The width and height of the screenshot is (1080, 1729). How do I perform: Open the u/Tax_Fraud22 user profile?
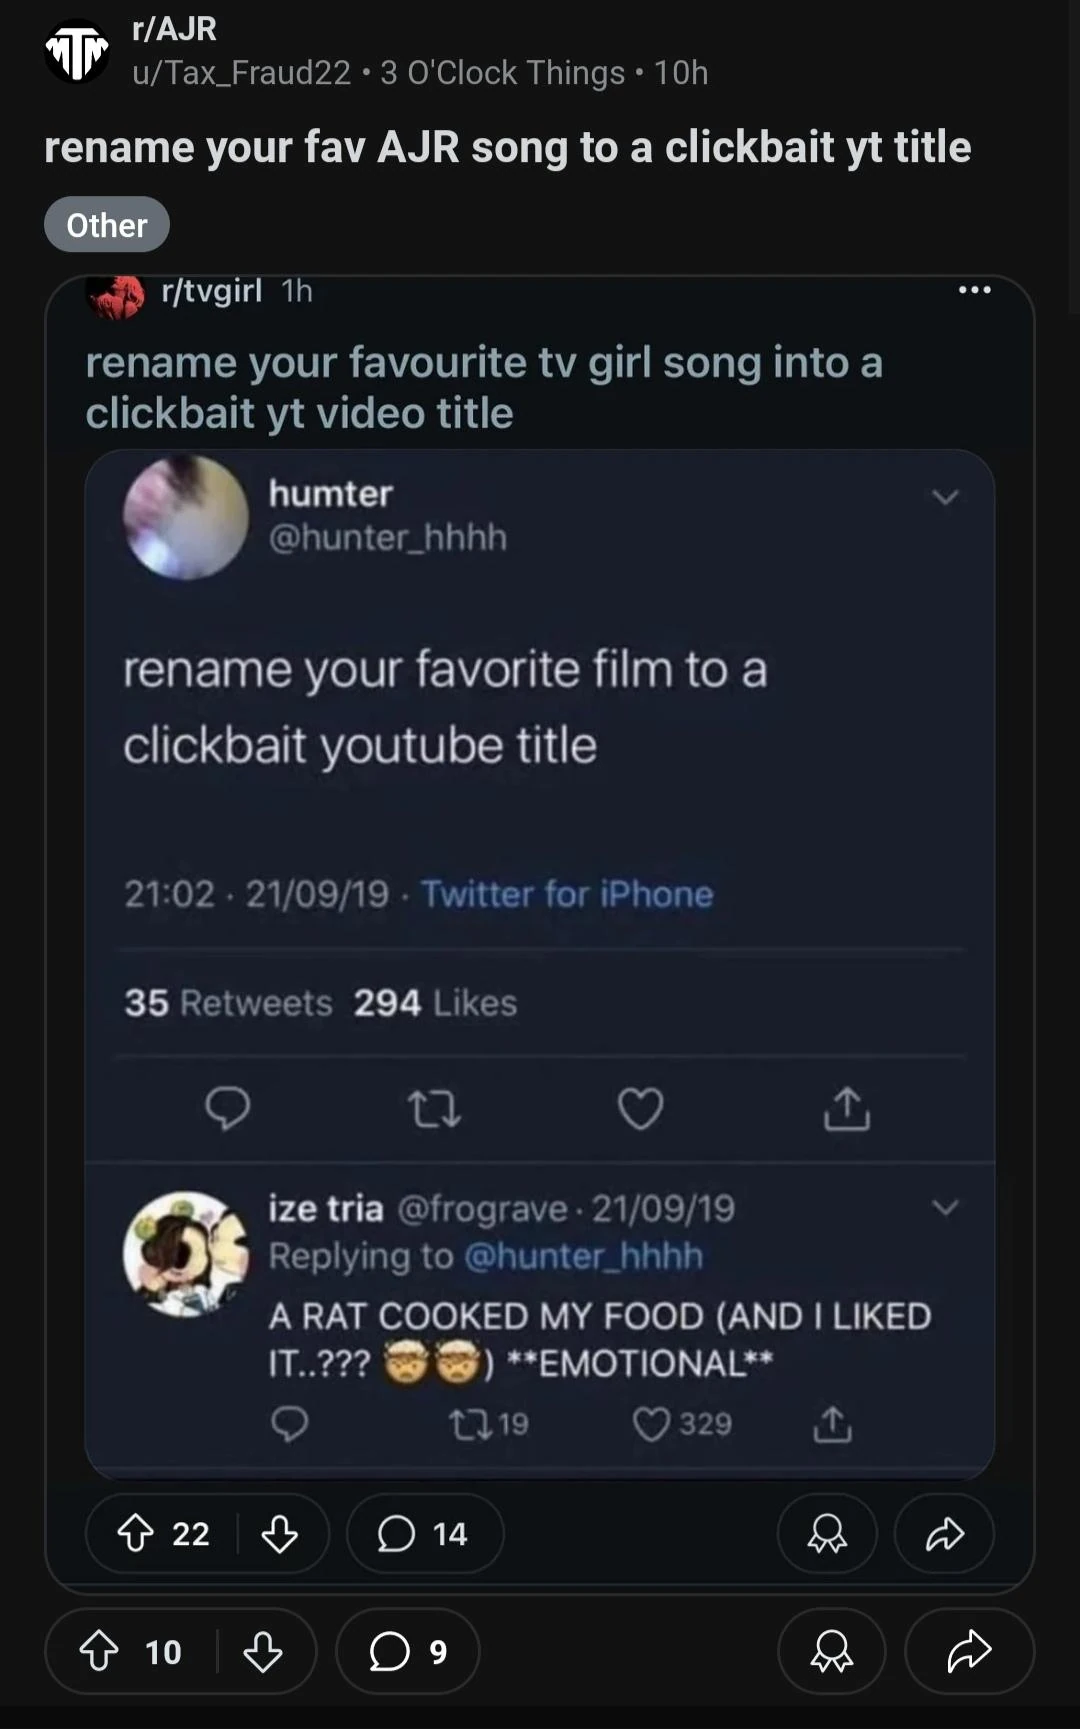pyautogui.click(x=242, y=73)
